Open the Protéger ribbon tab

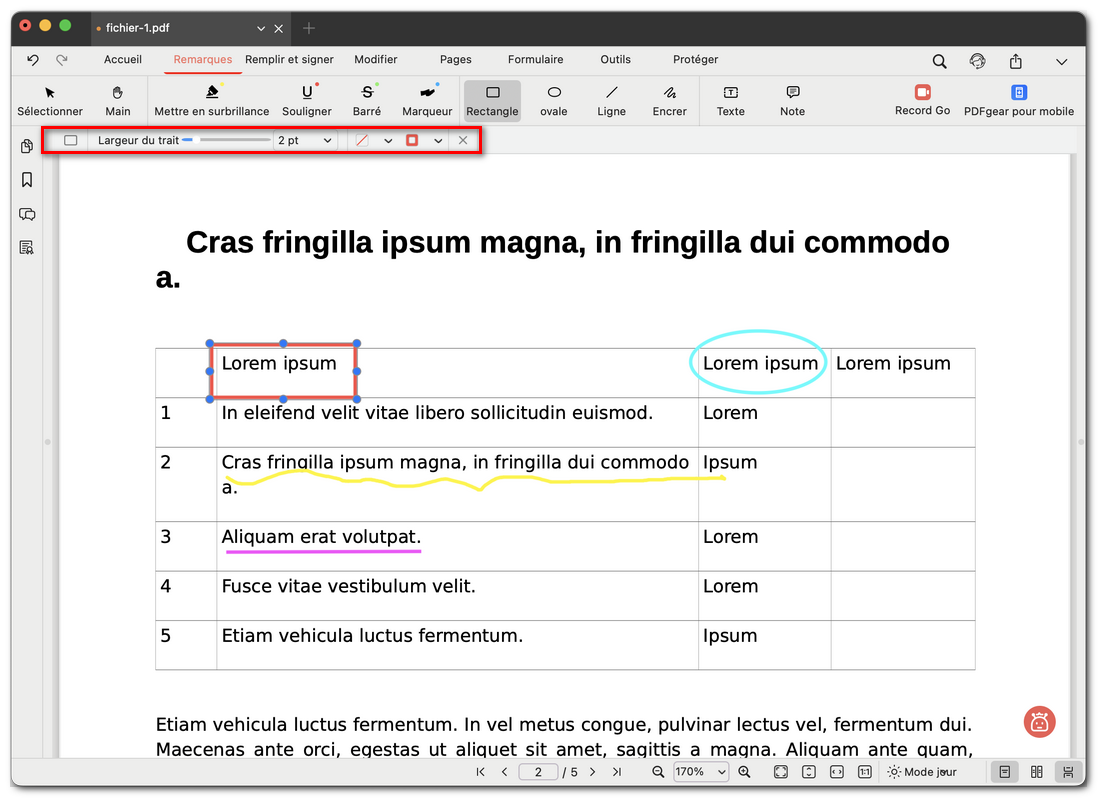695,60
